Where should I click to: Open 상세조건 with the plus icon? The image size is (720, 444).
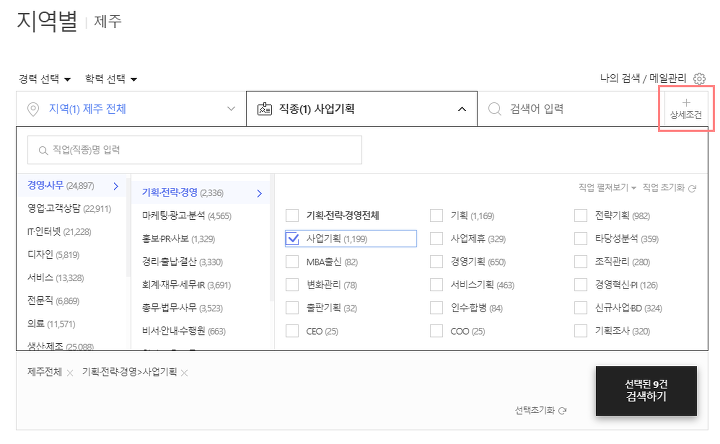pyautogui.click(x=686, y=109)
